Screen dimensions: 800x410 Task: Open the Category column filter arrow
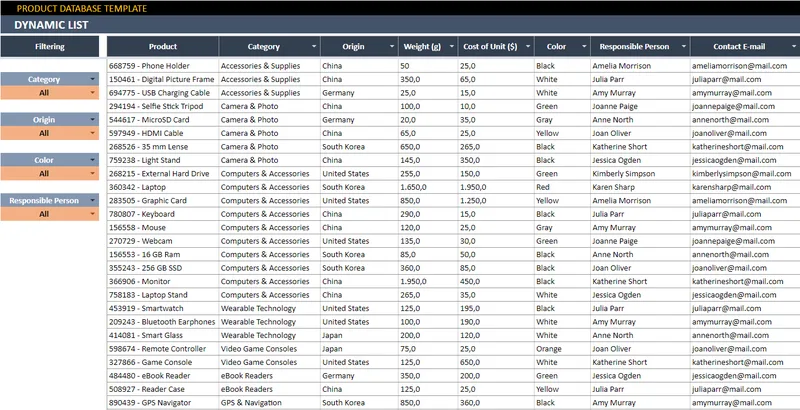click(x=314, y=46)
